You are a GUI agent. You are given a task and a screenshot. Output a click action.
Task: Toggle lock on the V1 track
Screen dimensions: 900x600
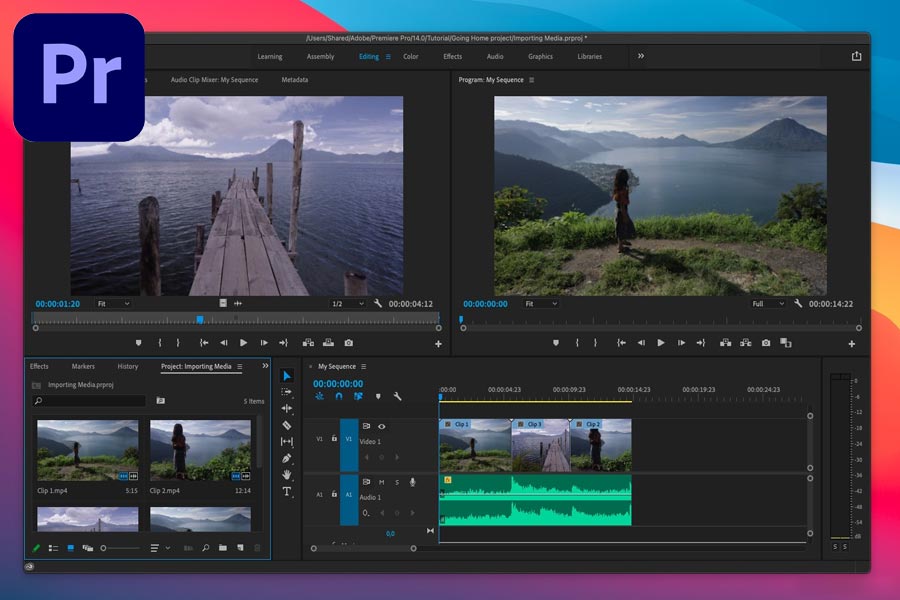[334, 438]
